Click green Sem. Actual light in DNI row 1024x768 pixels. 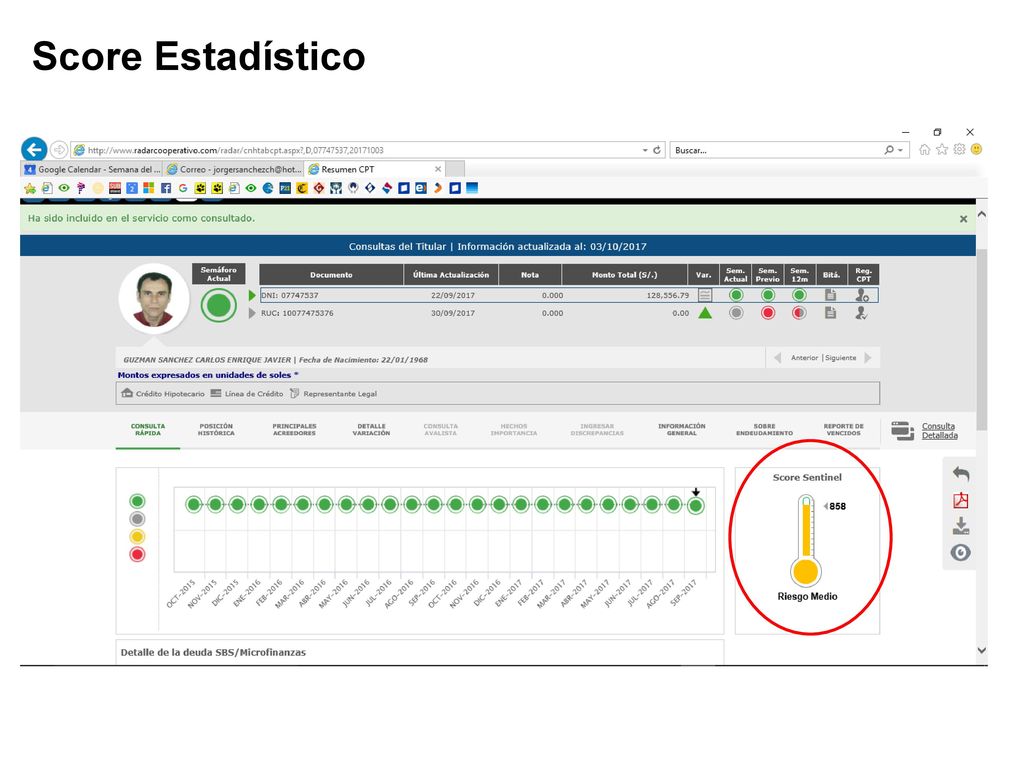pos(736,295)
